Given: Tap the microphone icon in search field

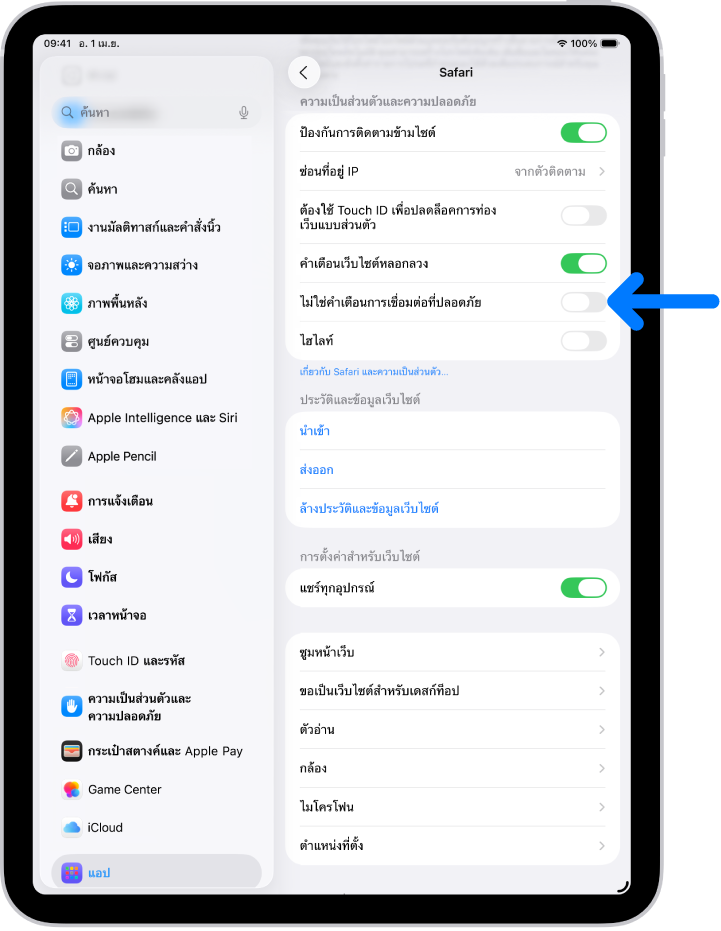Looking at the screenshot, I should click(x=244, y=113).
